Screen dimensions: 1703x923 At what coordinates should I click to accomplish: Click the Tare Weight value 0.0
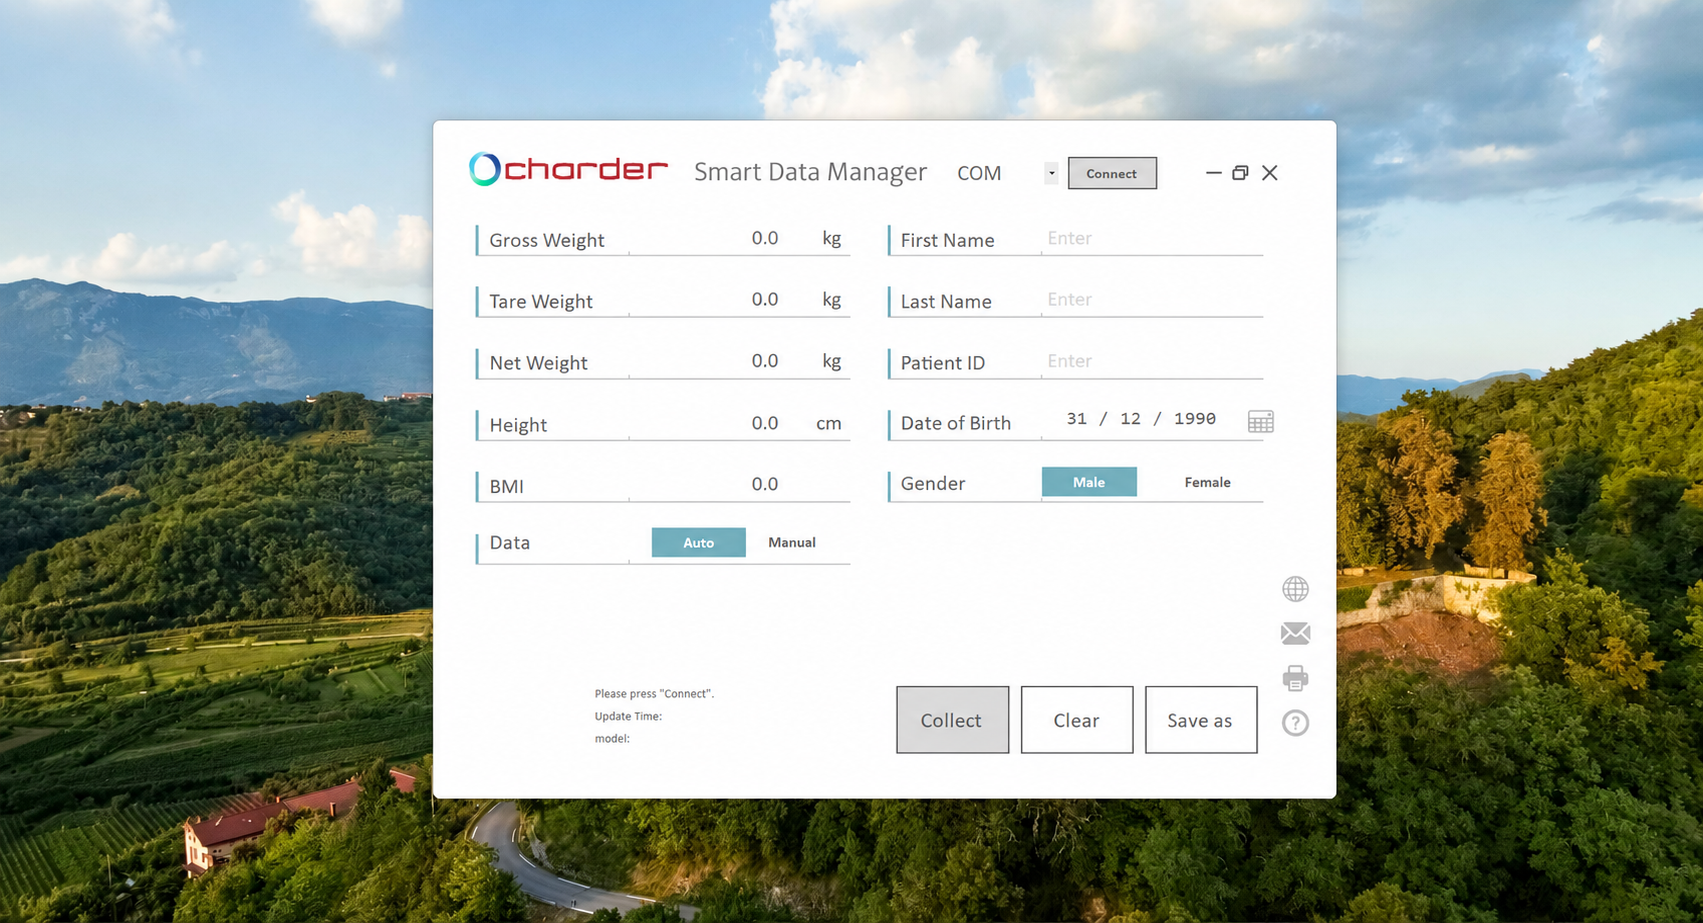pyautogui.click(x=765, y=299)
